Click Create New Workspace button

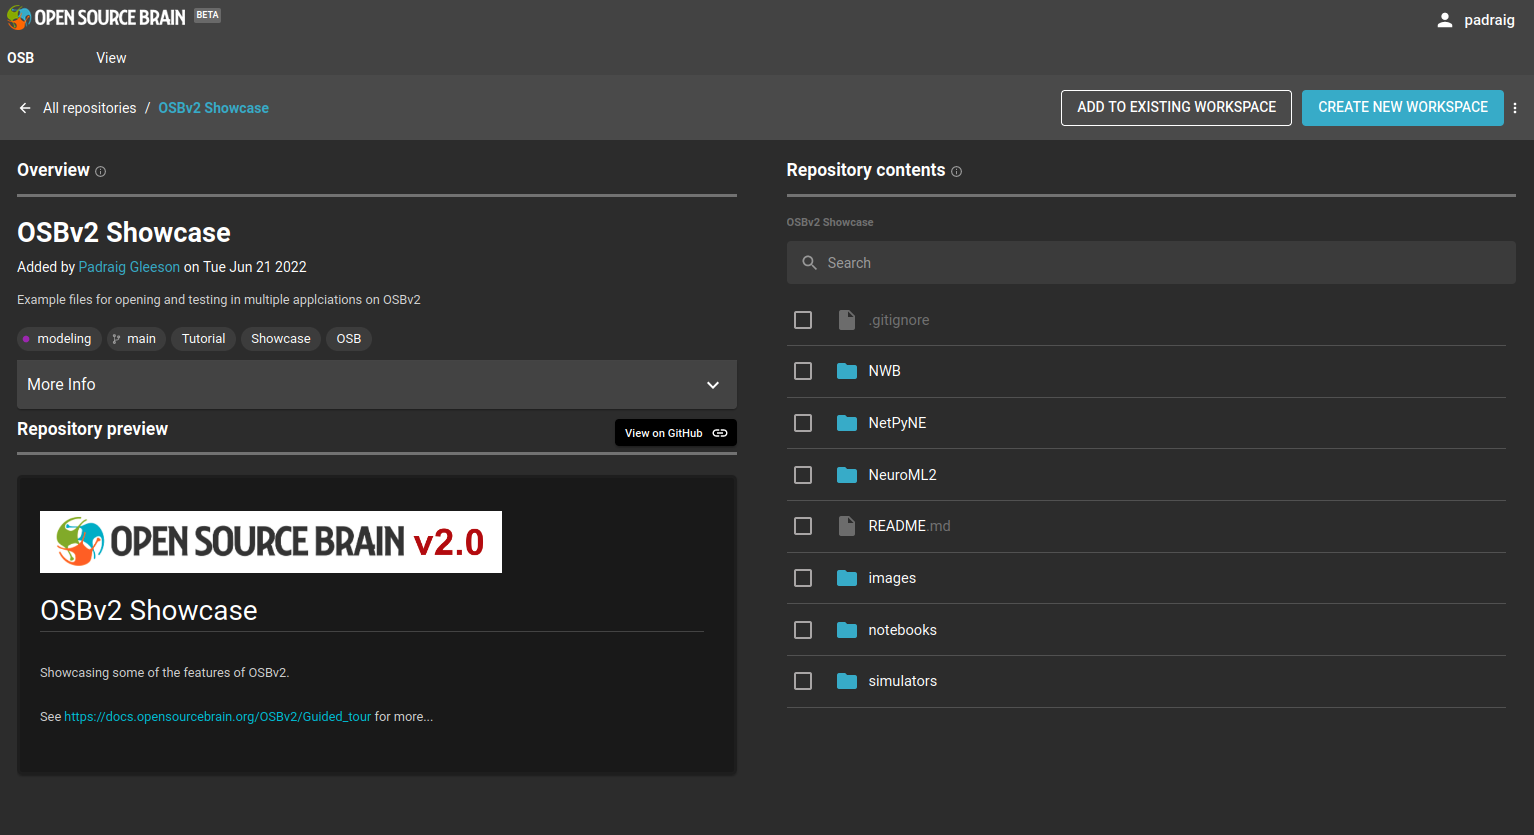pyautogui.click(x=1403, y=107)
